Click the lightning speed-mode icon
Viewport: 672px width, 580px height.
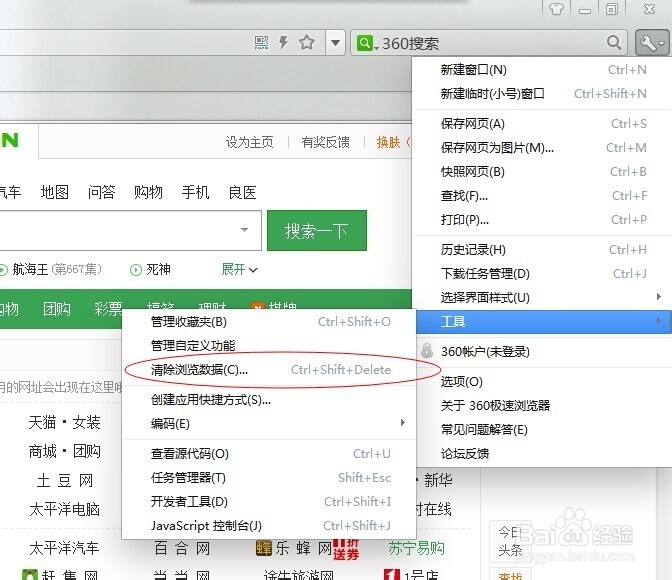[x=283, y=42]
